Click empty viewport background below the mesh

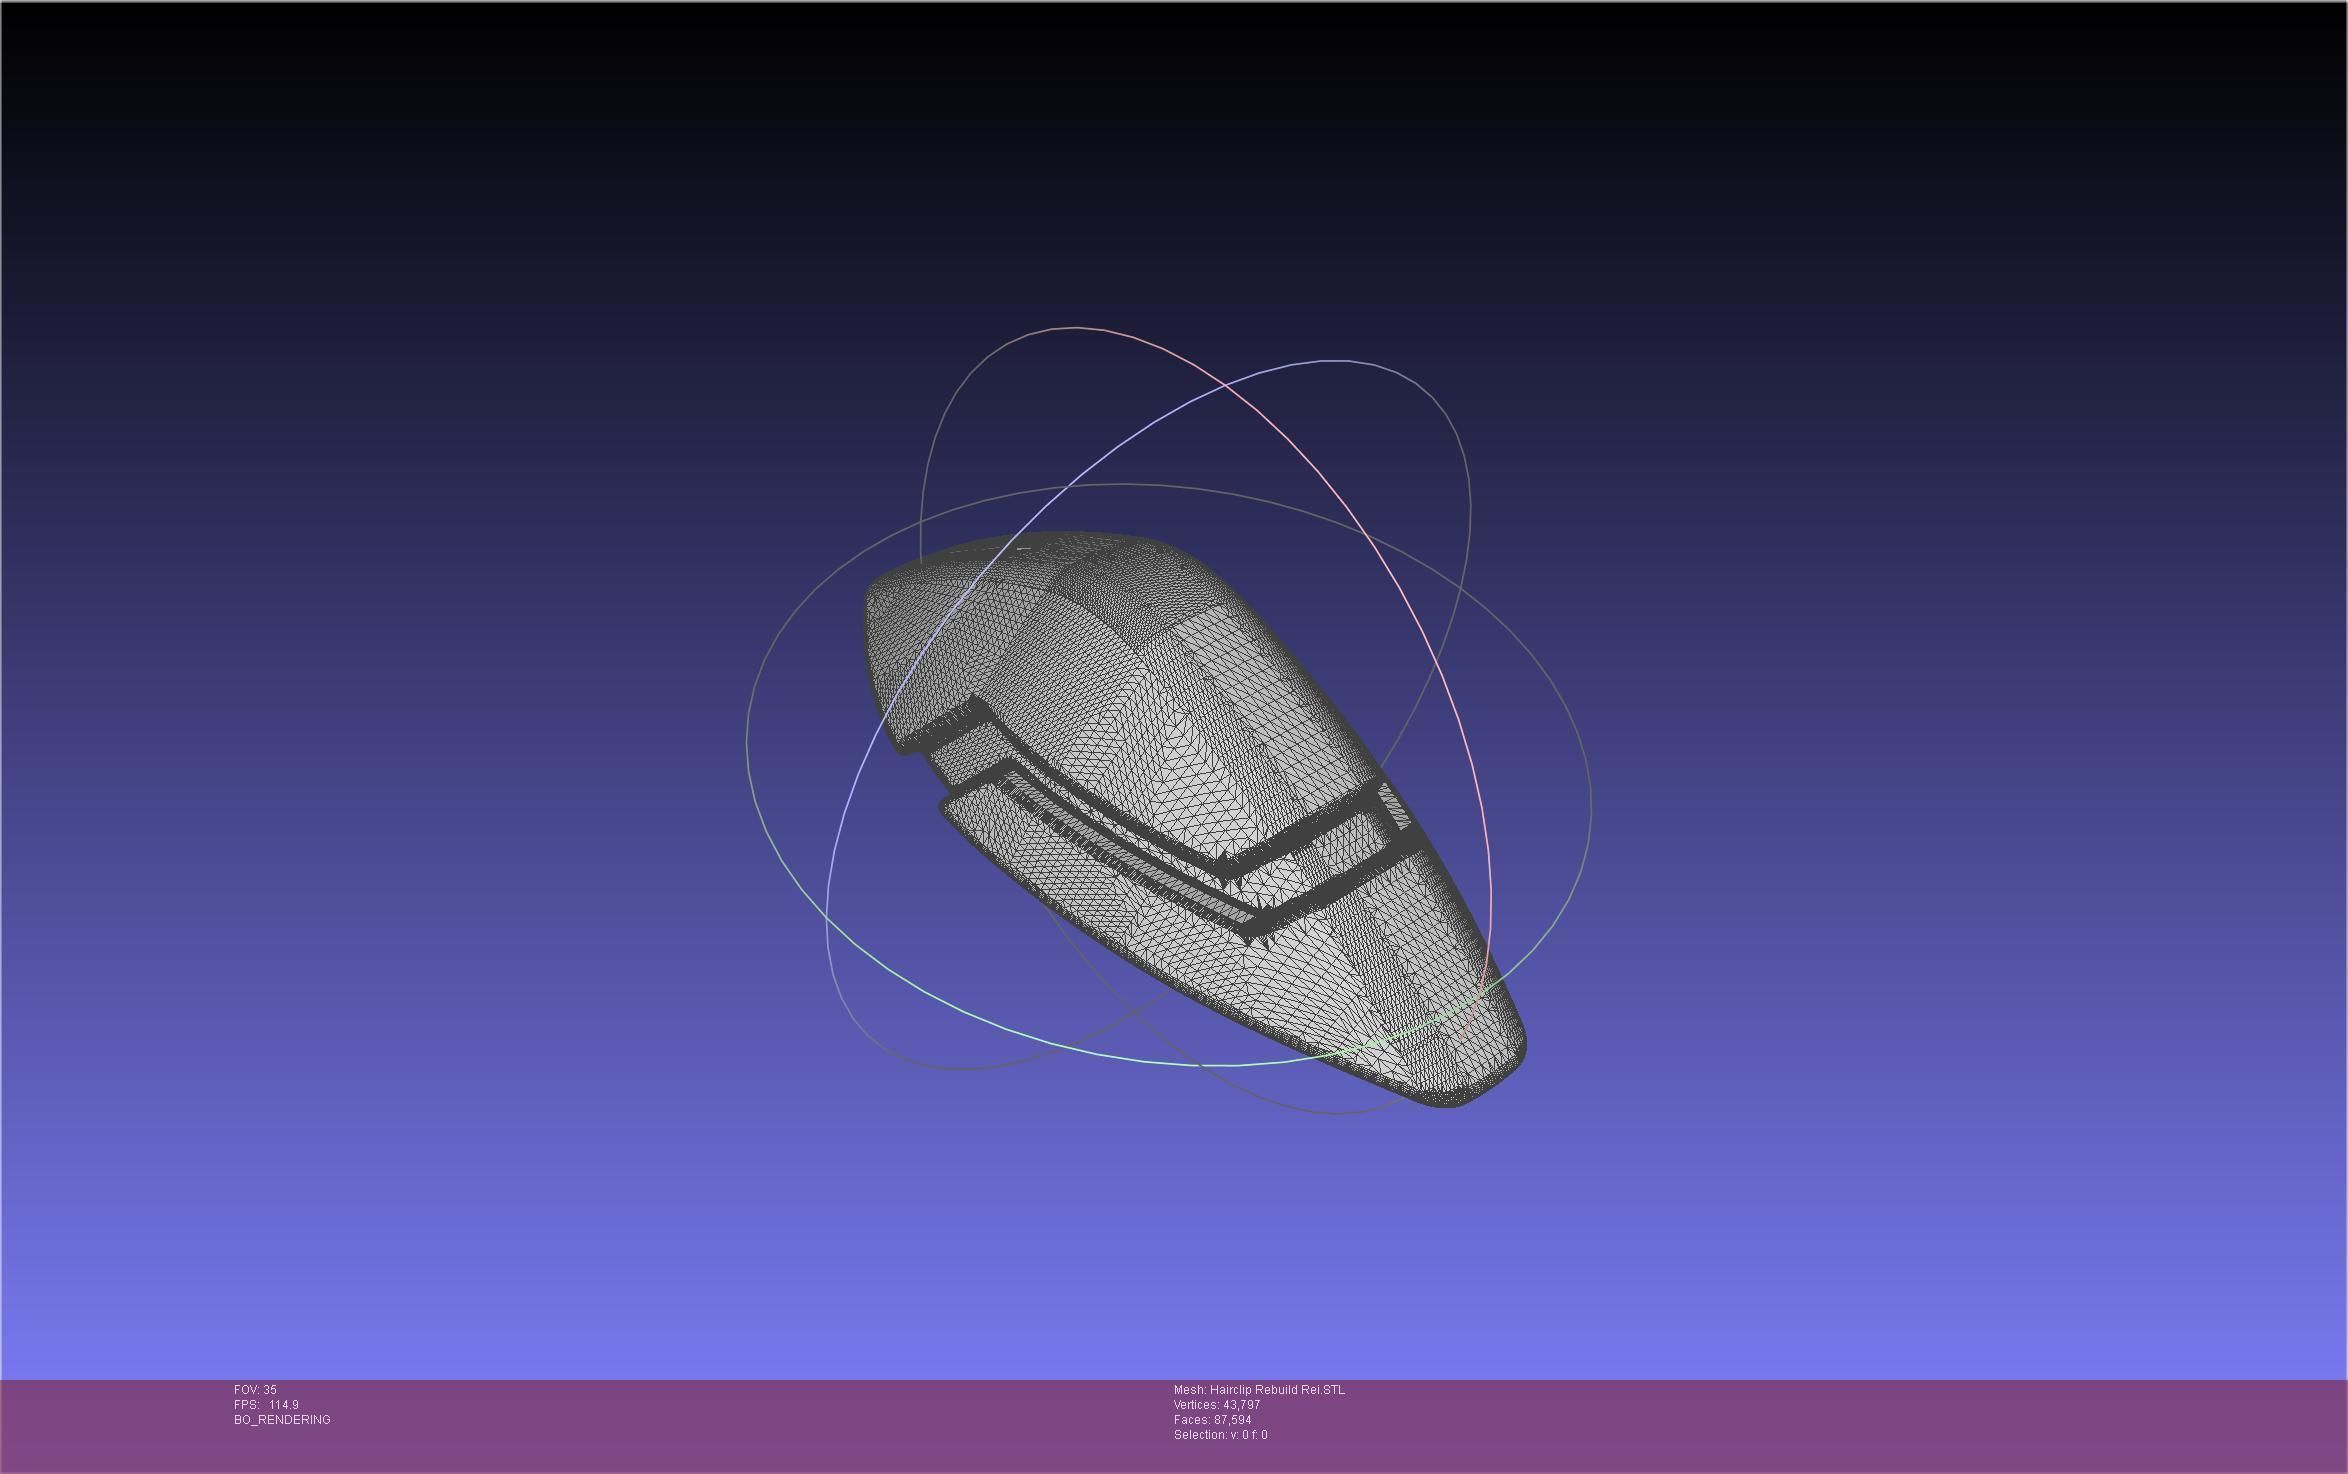1170,1250
